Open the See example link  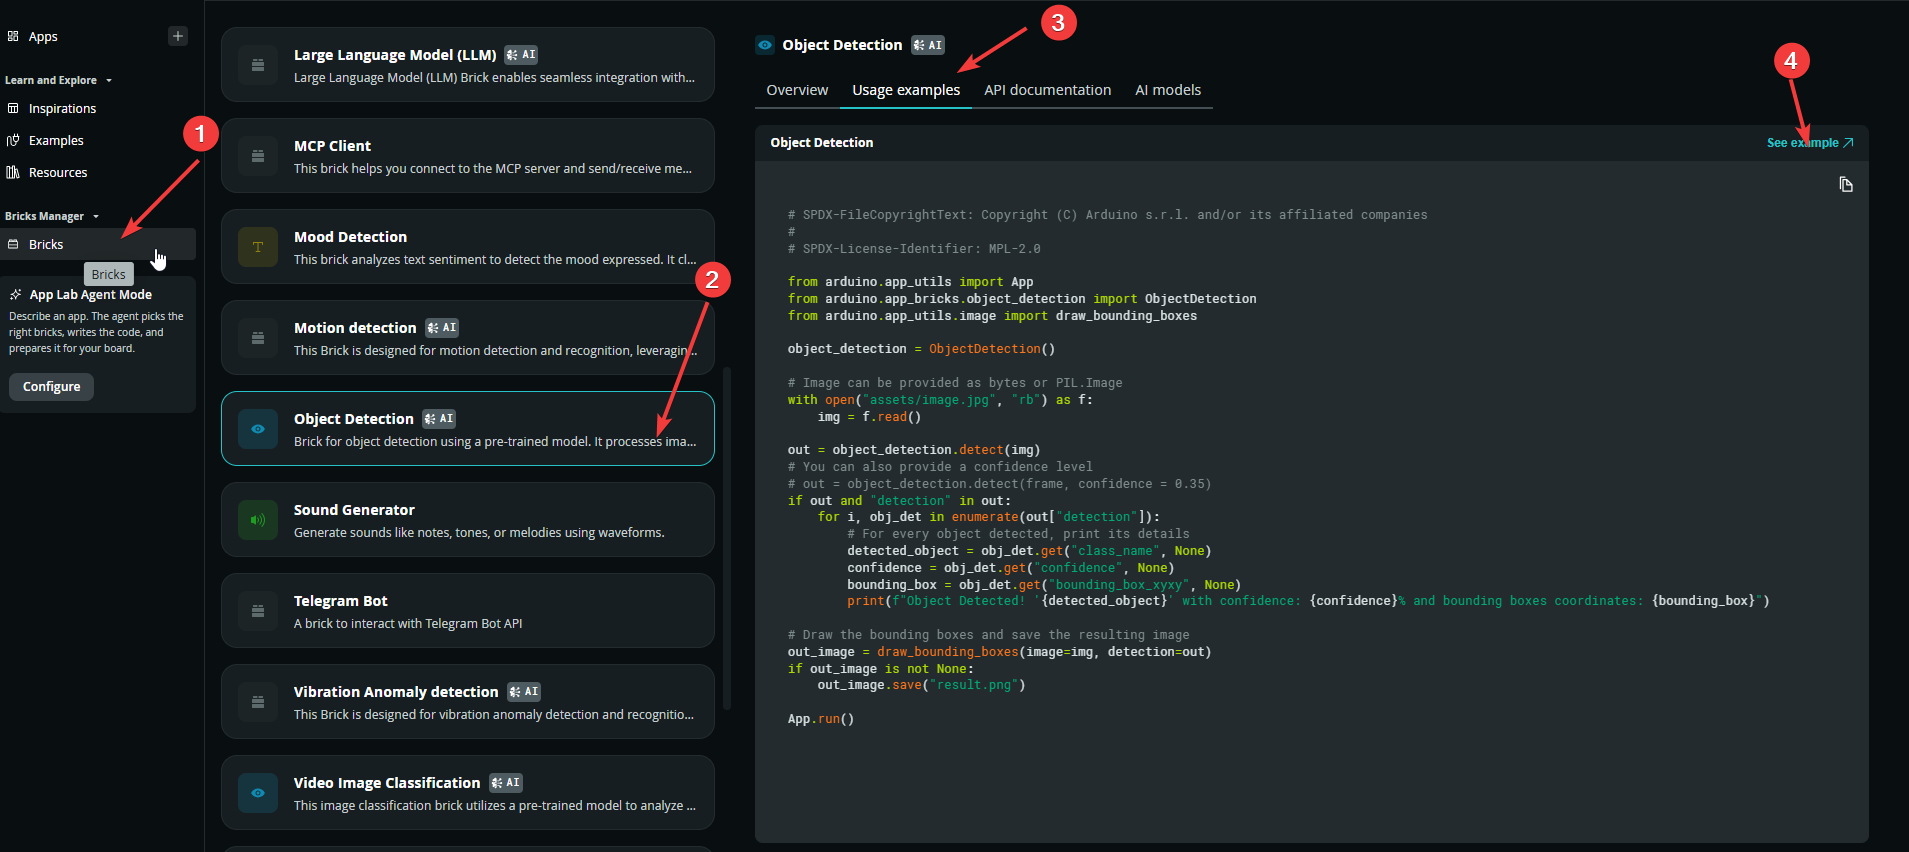click(1810, 143)
